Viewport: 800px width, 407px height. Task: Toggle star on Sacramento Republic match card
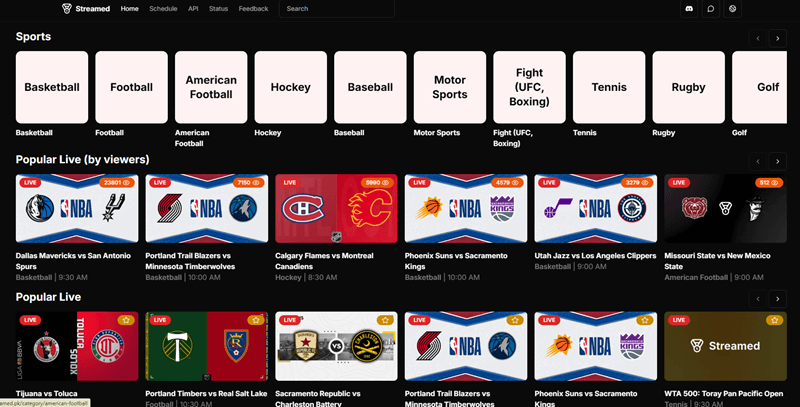[x=385, y=320]
